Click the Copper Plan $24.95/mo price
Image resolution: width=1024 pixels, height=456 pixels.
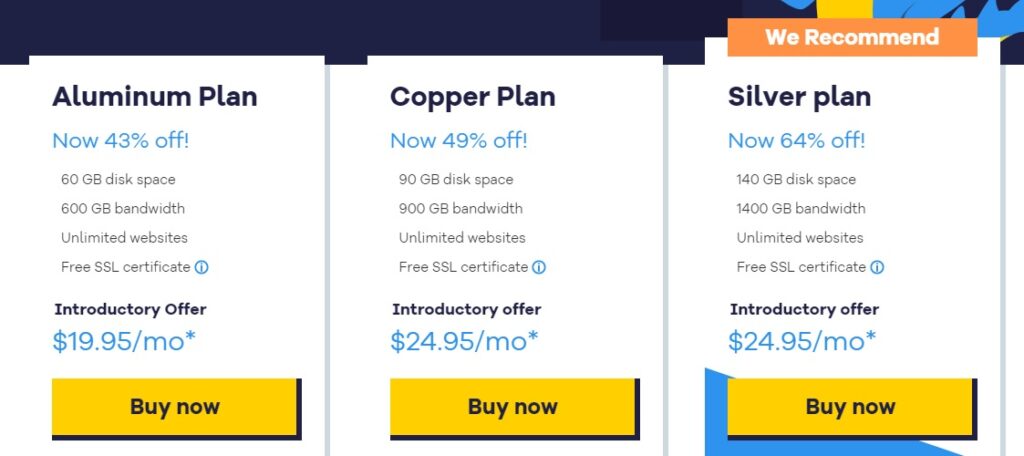(464, 341)
